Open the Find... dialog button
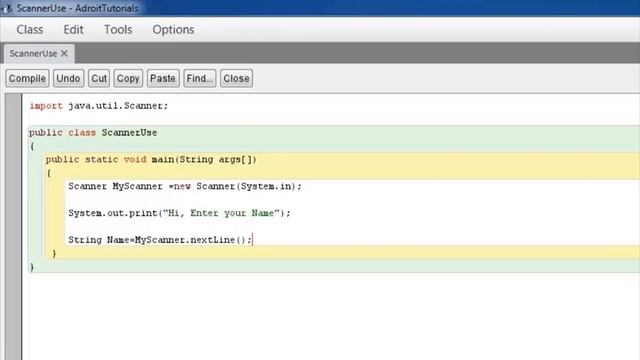The width and height of the screenshot is (640, 360). pos(200,78)
